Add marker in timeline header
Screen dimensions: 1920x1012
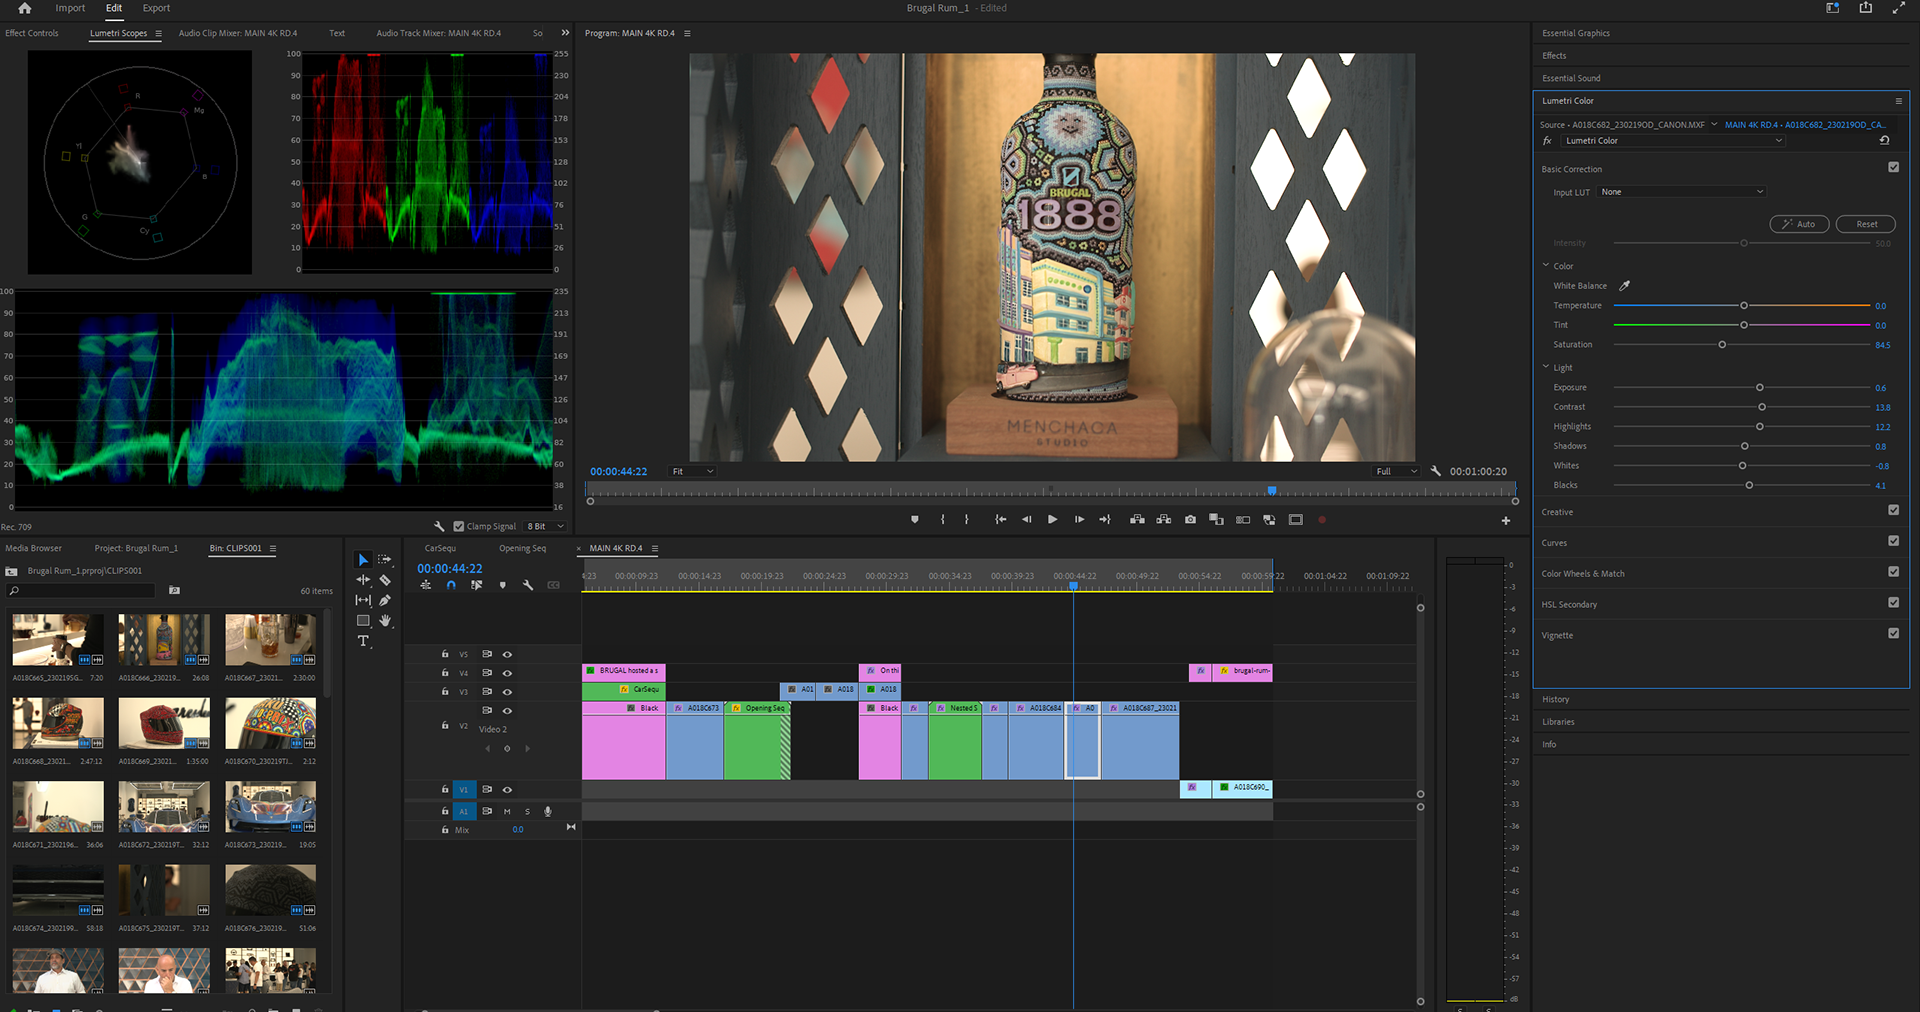pos(502,585)
